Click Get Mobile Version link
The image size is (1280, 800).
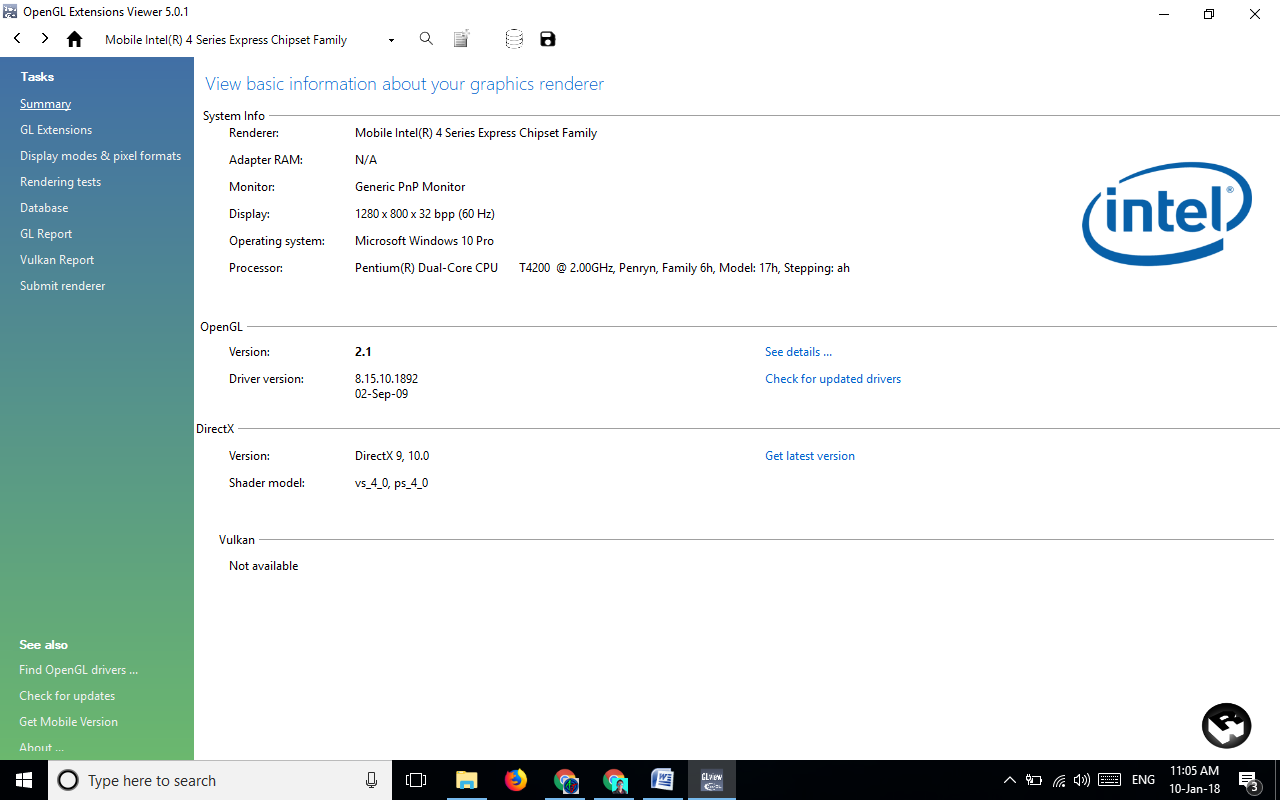[68, 722]
